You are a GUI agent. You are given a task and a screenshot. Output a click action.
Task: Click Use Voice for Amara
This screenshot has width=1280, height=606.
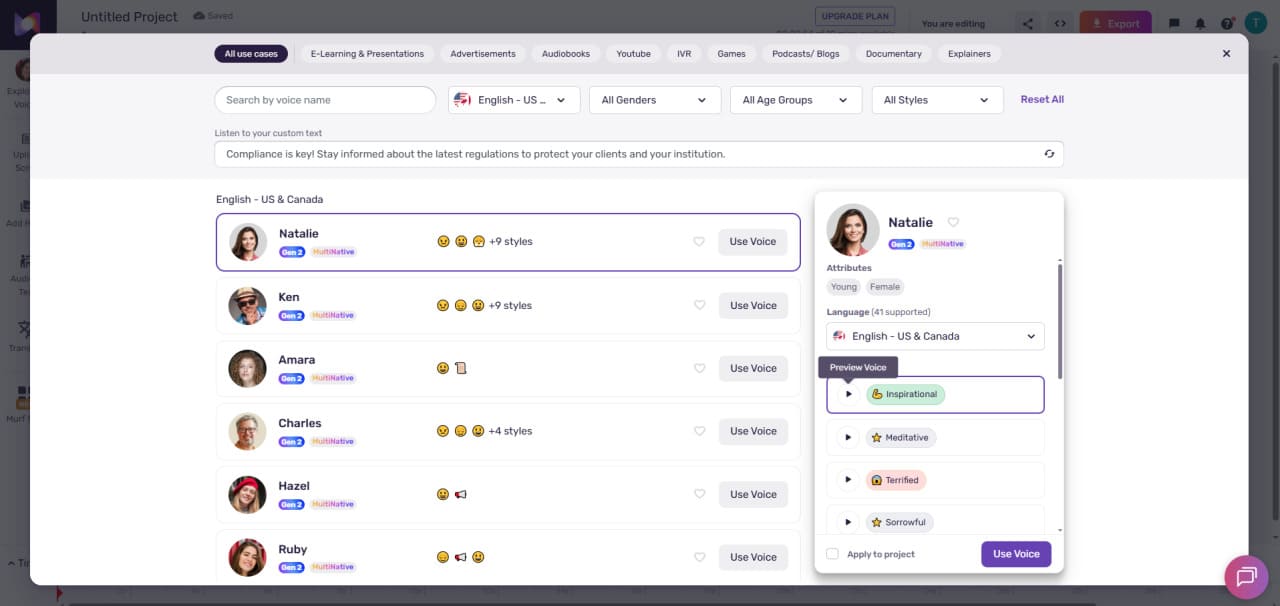coord(753,368)
